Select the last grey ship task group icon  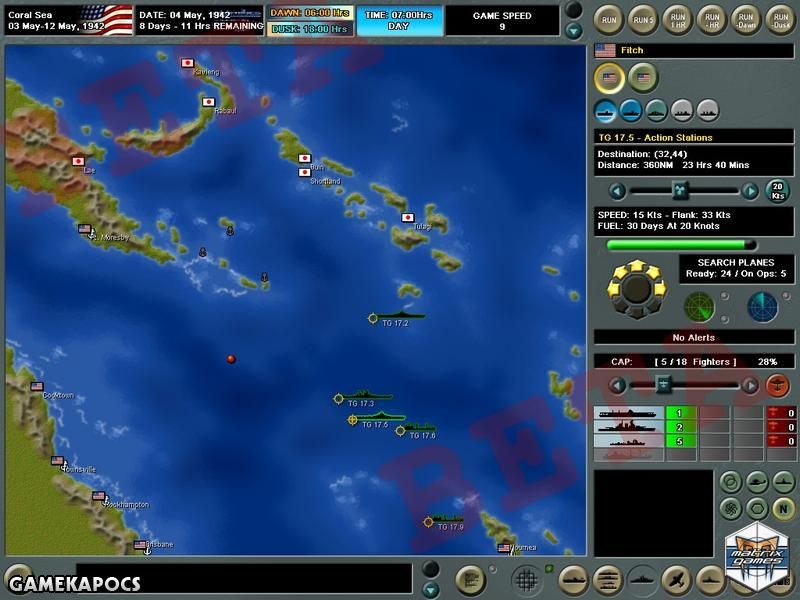(708, 111)
